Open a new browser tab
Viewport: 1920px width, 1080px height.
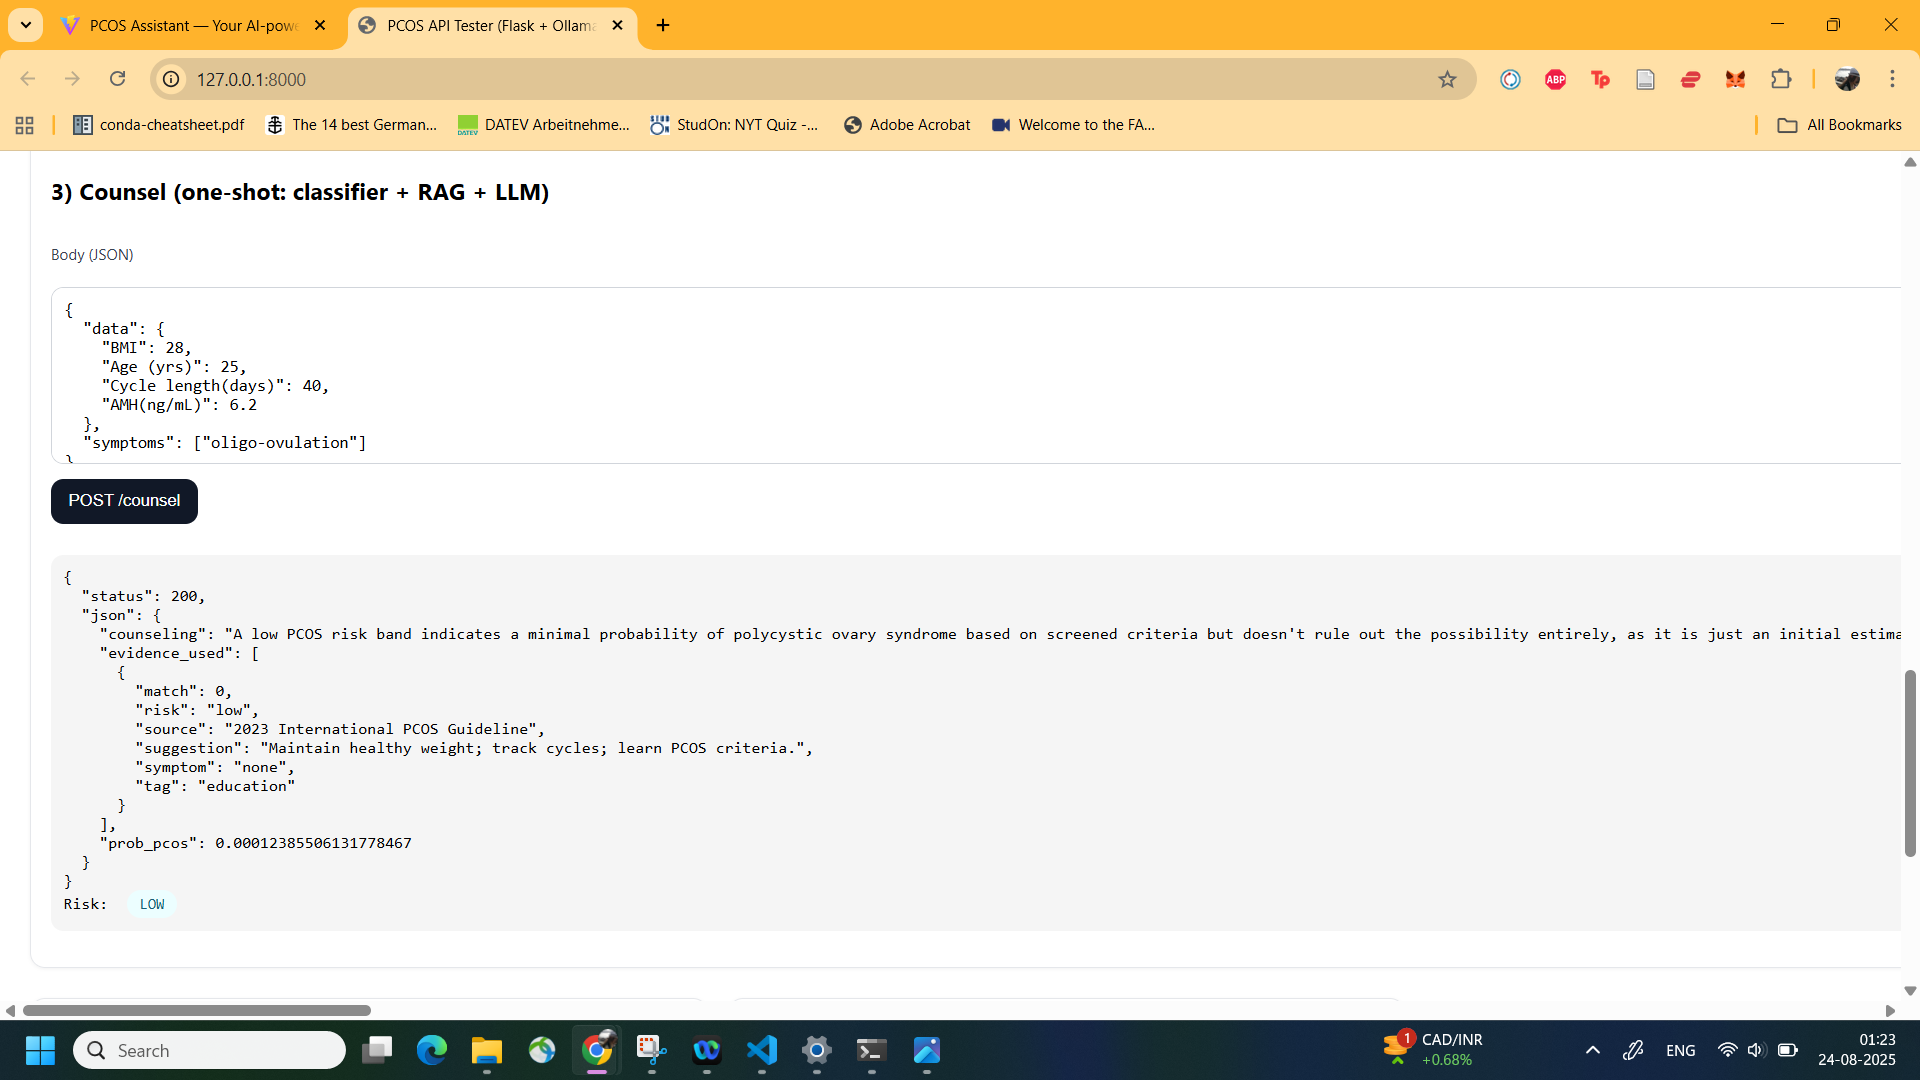tap(663, 25)
